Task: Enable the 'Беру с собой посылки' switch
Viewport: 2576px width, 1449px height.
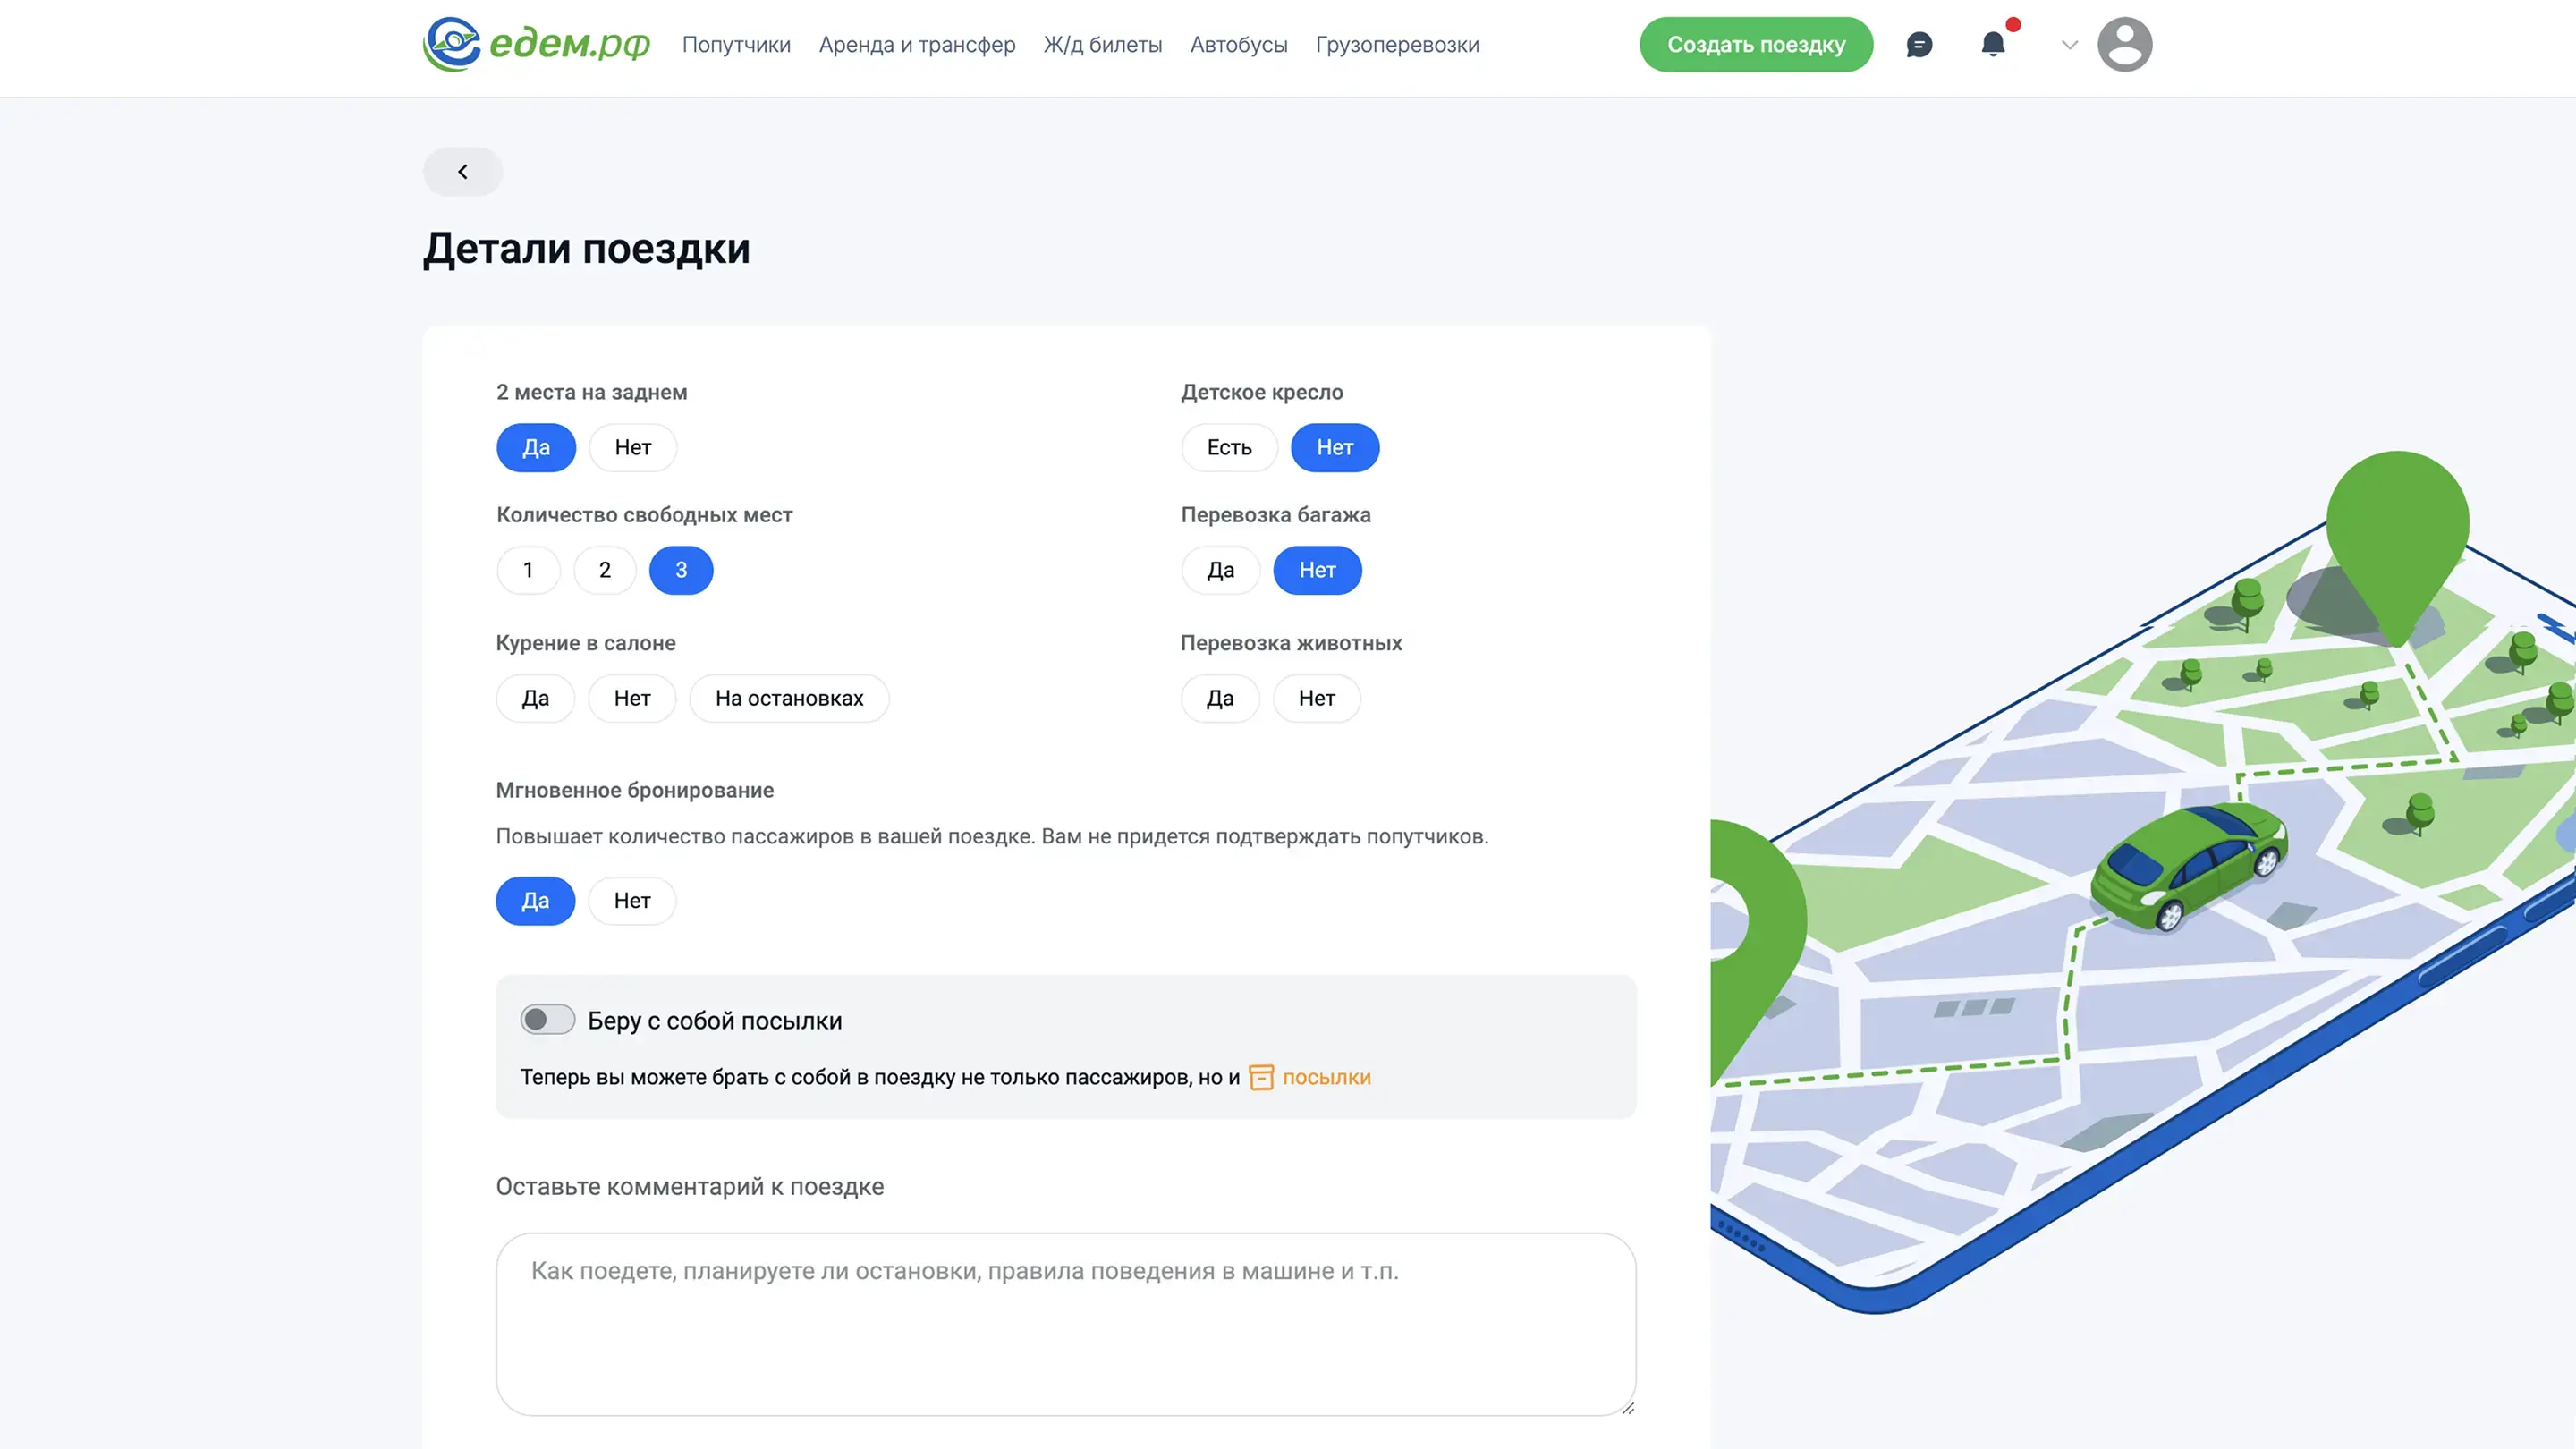Action: point(547,1020)
